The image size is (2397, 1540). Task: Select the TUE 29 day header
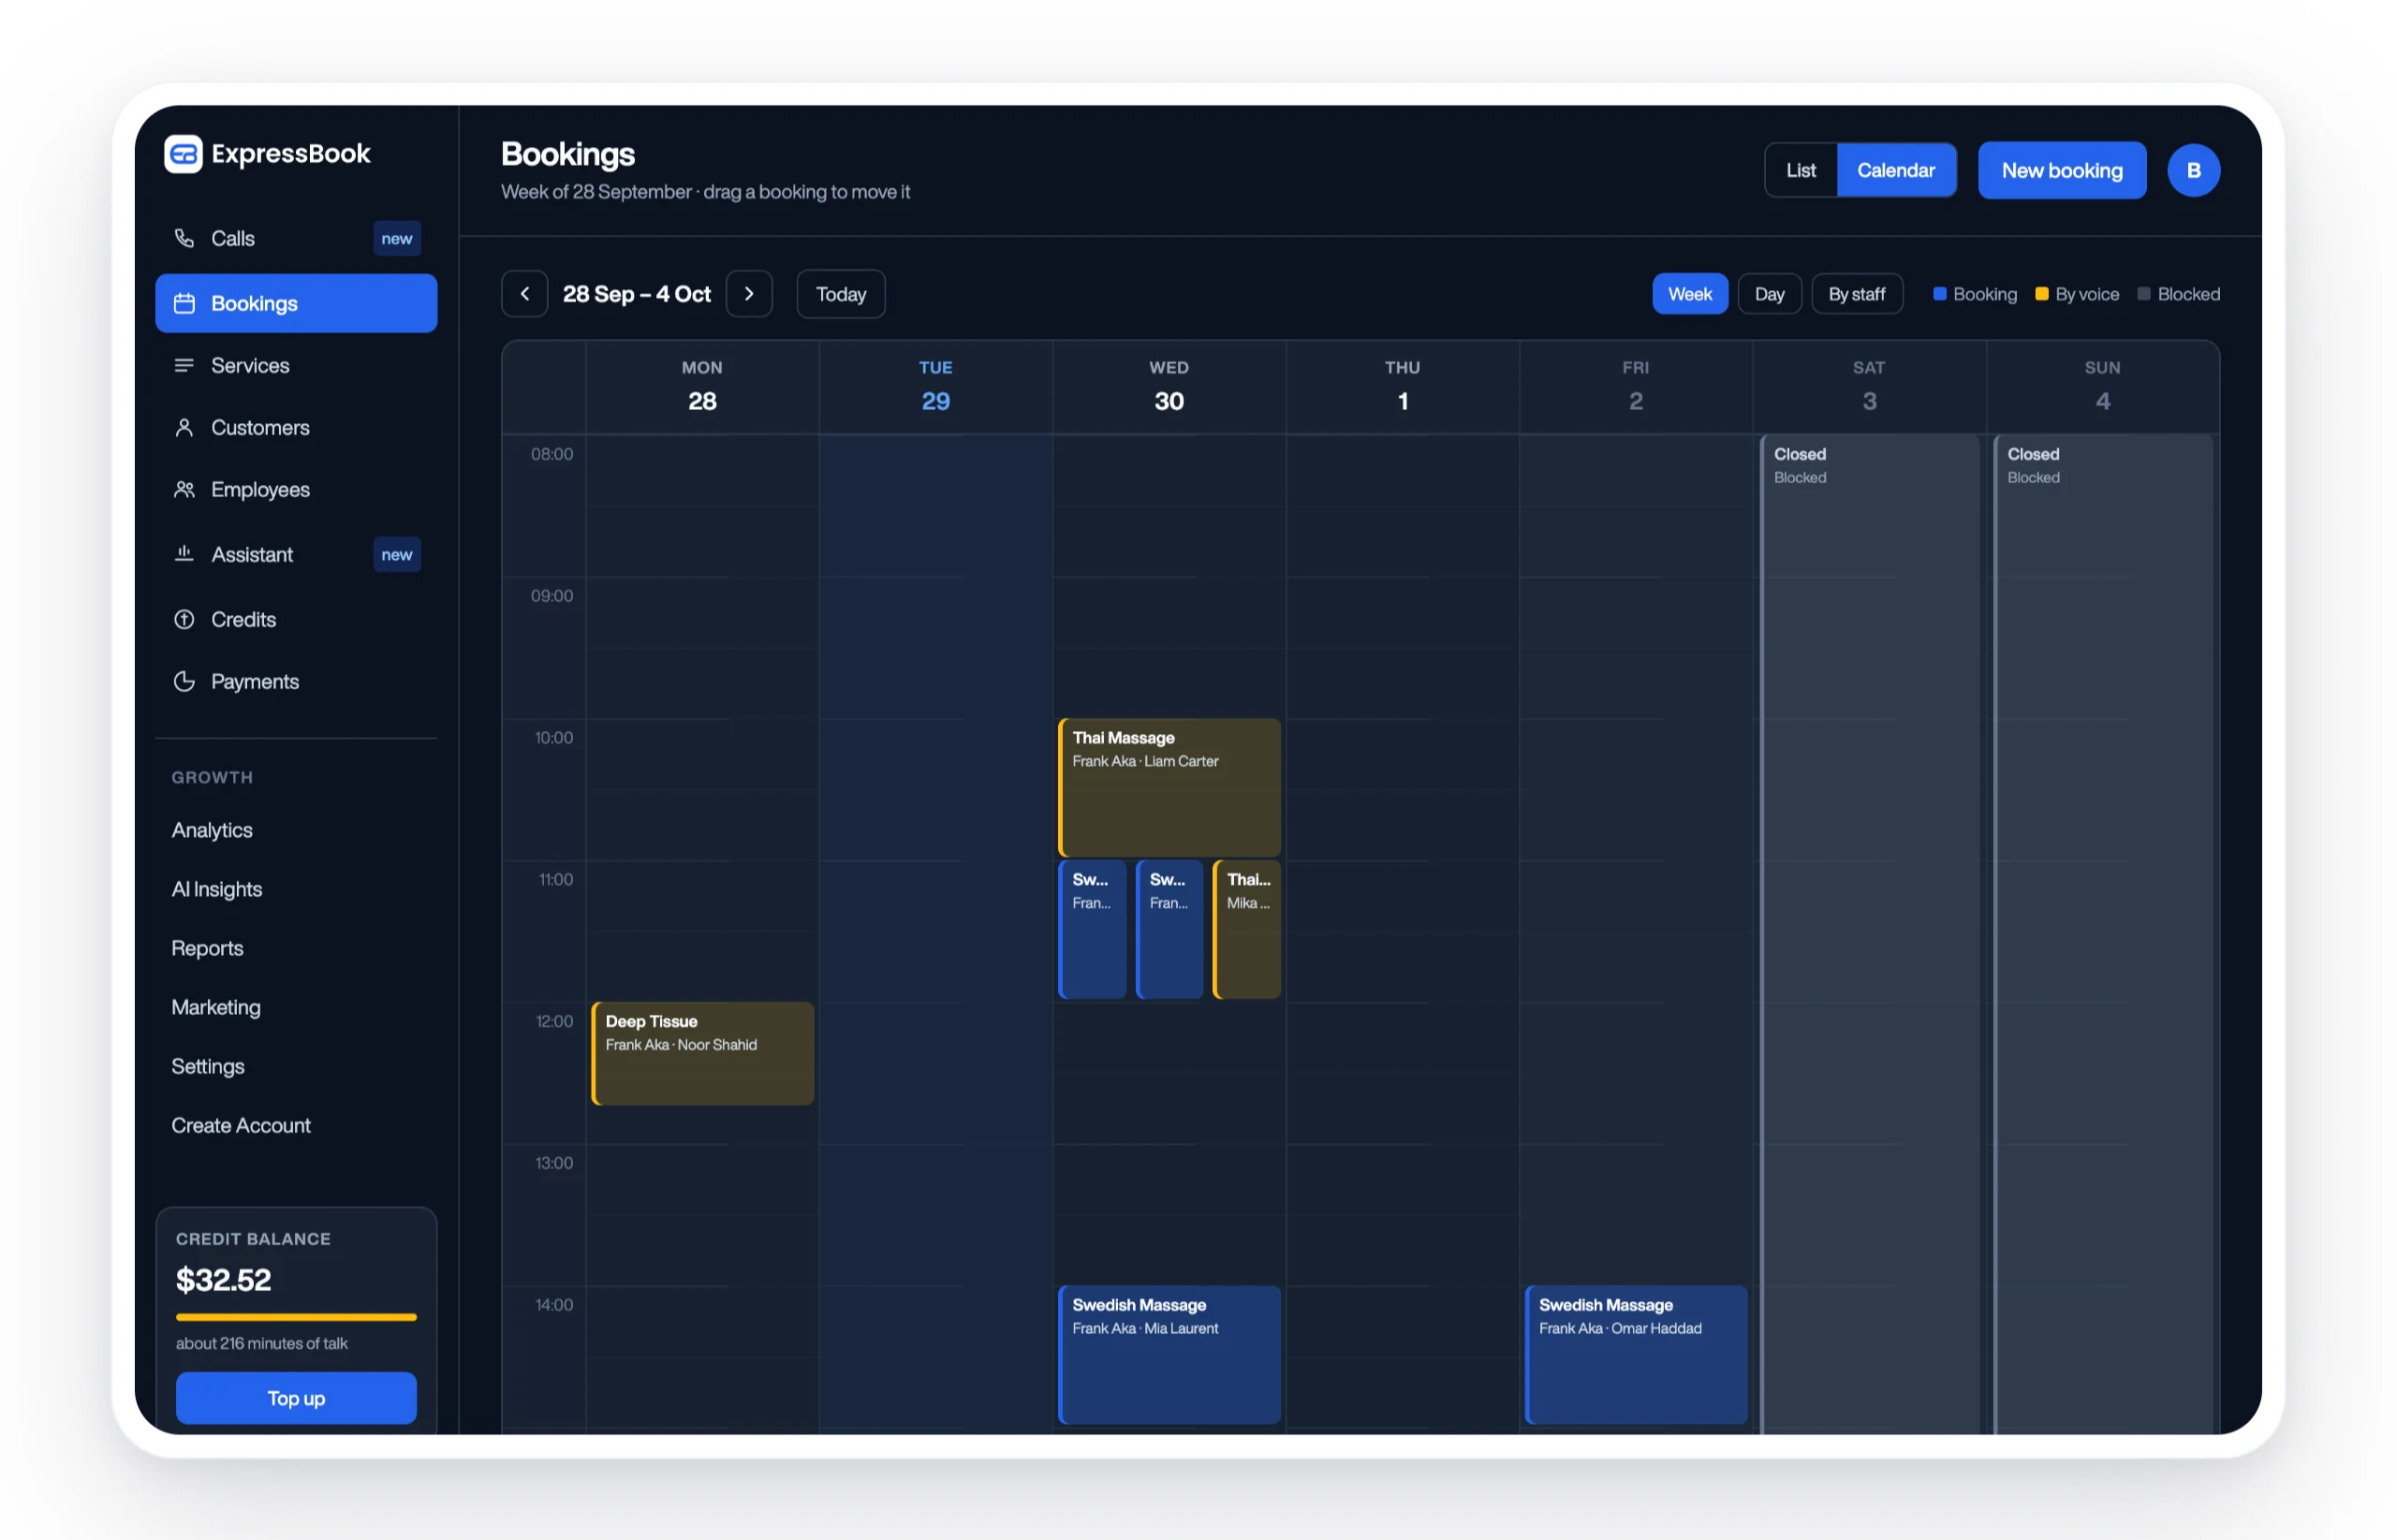tap(935, 386)
